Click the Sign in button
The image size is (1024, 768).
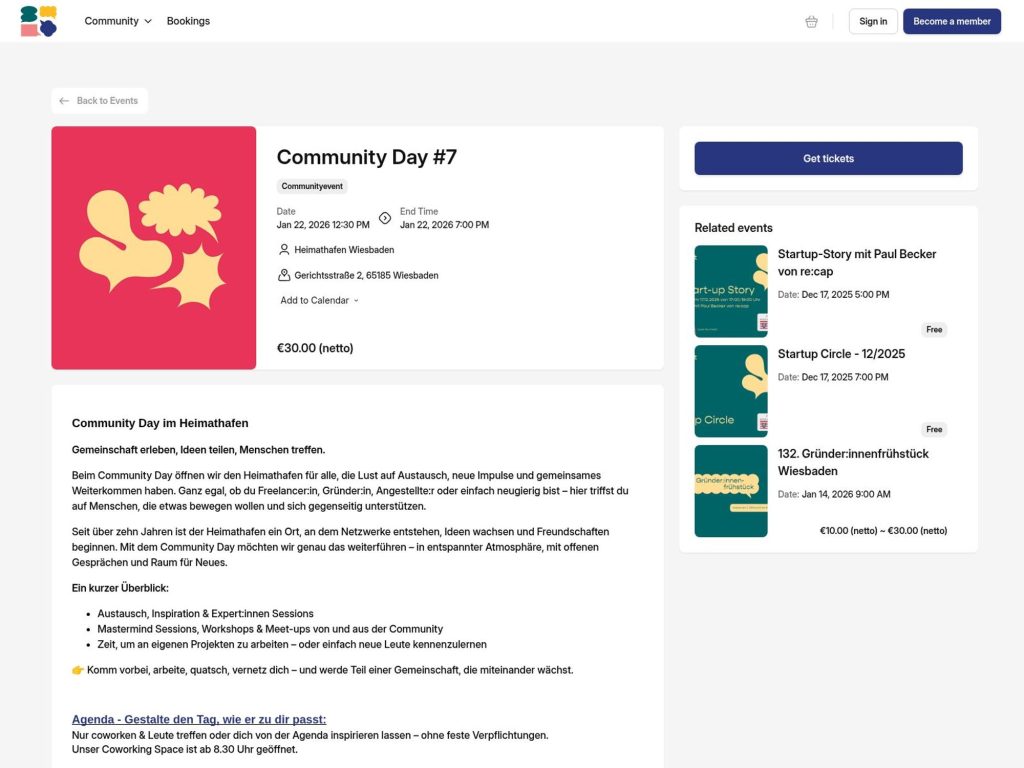[x=872, y=21]
